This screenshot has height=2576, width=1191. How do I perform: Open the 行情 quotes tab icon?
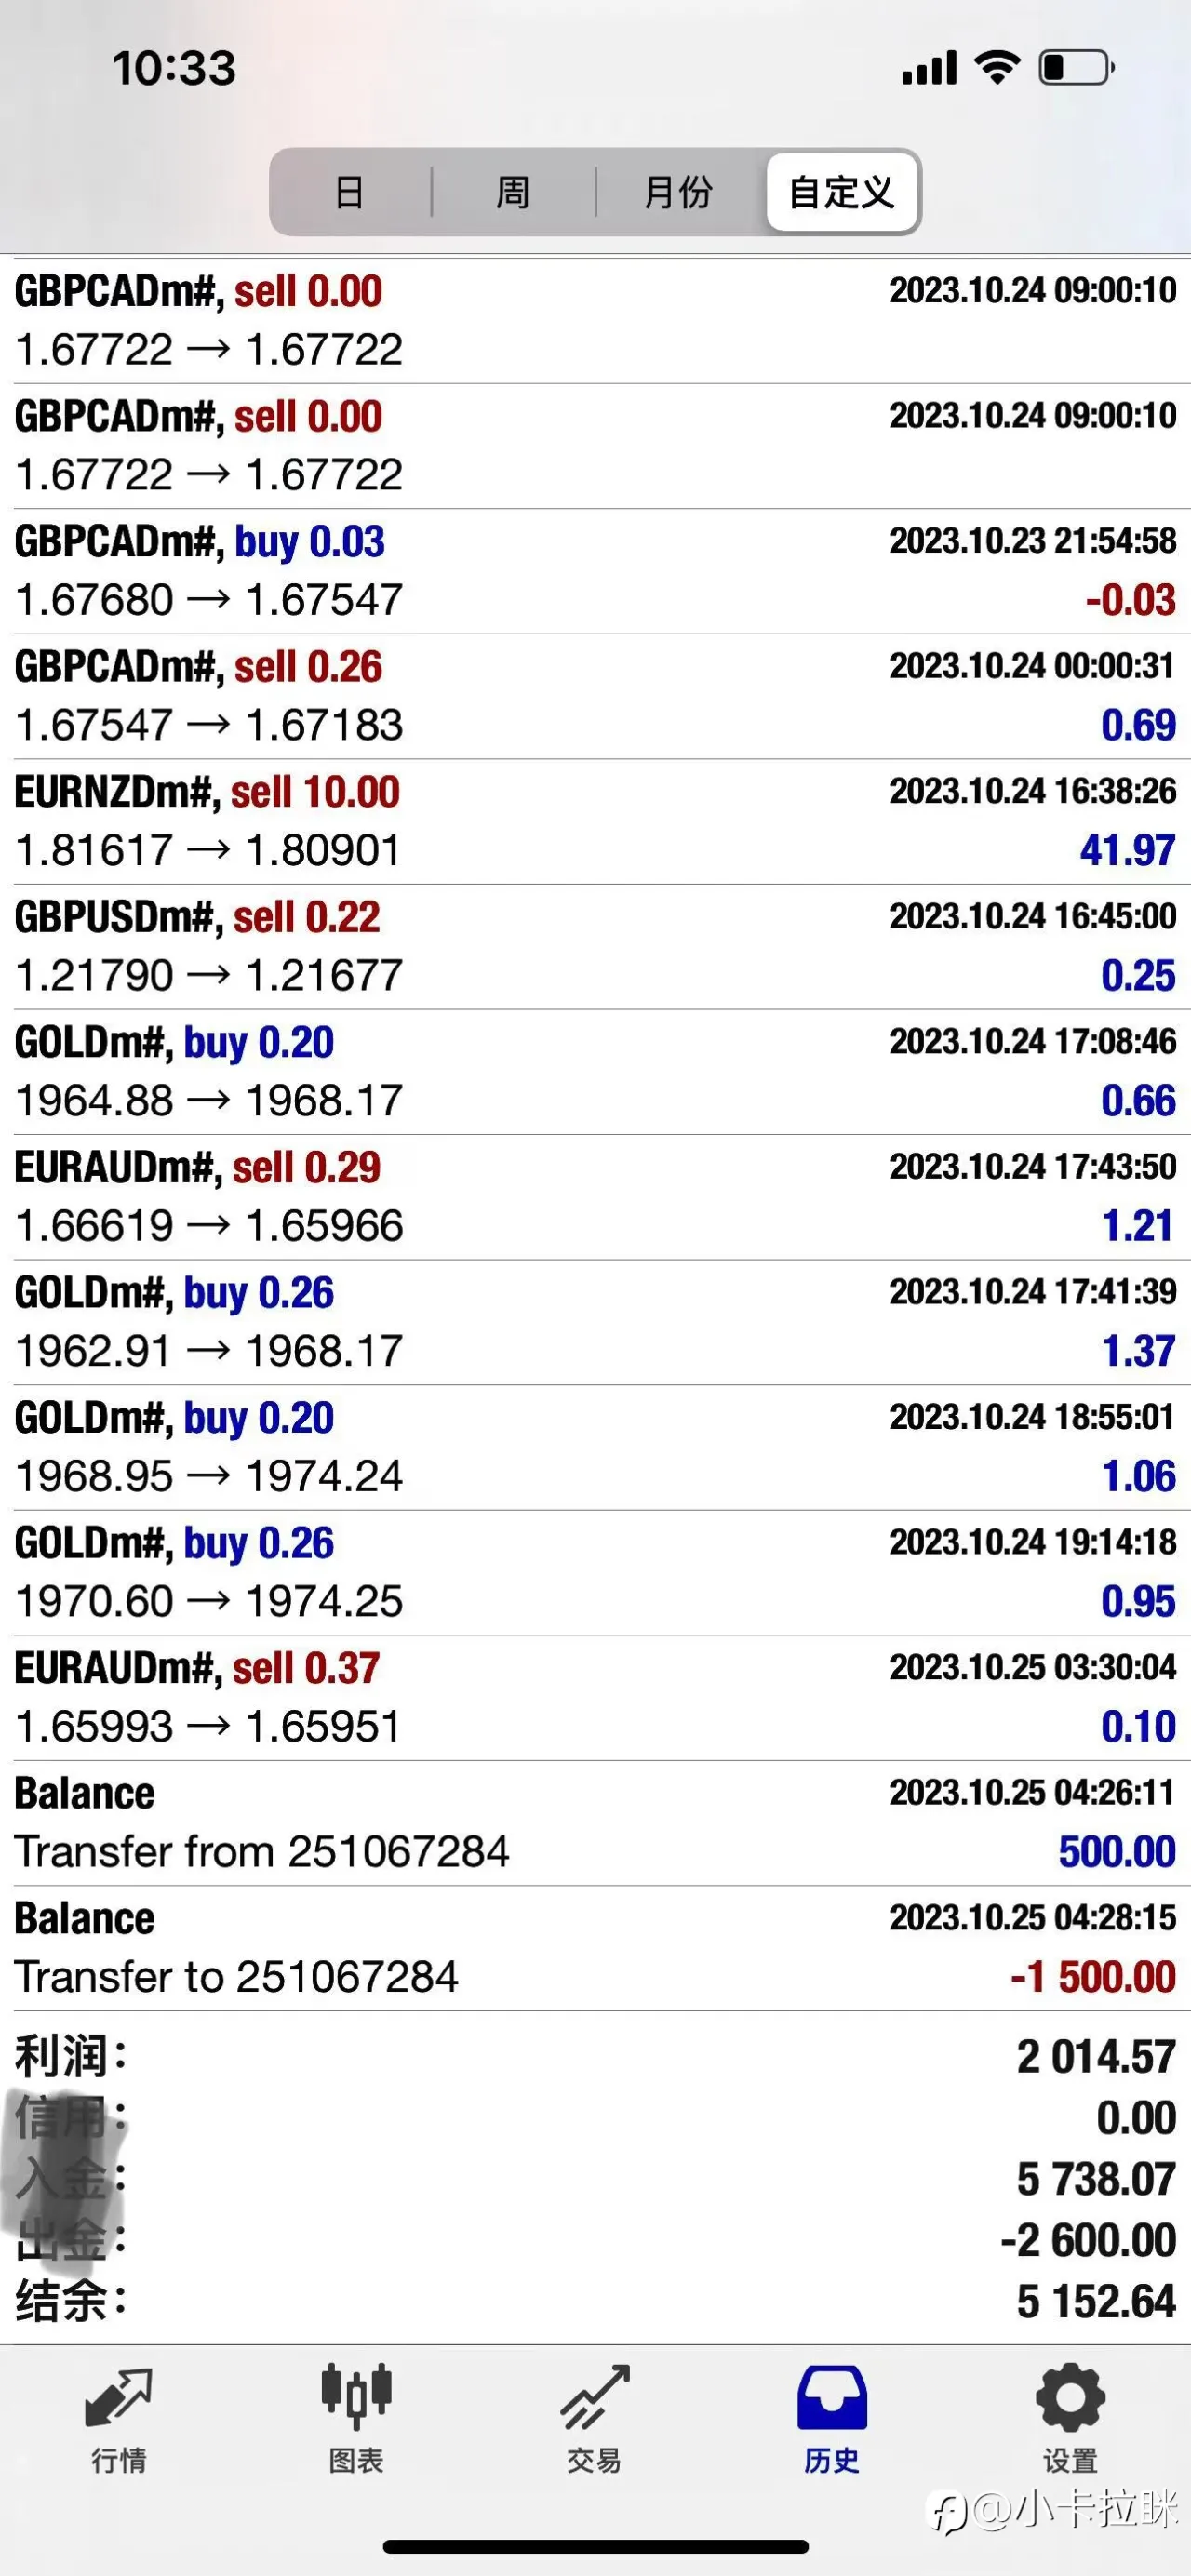coord(119,2398)
